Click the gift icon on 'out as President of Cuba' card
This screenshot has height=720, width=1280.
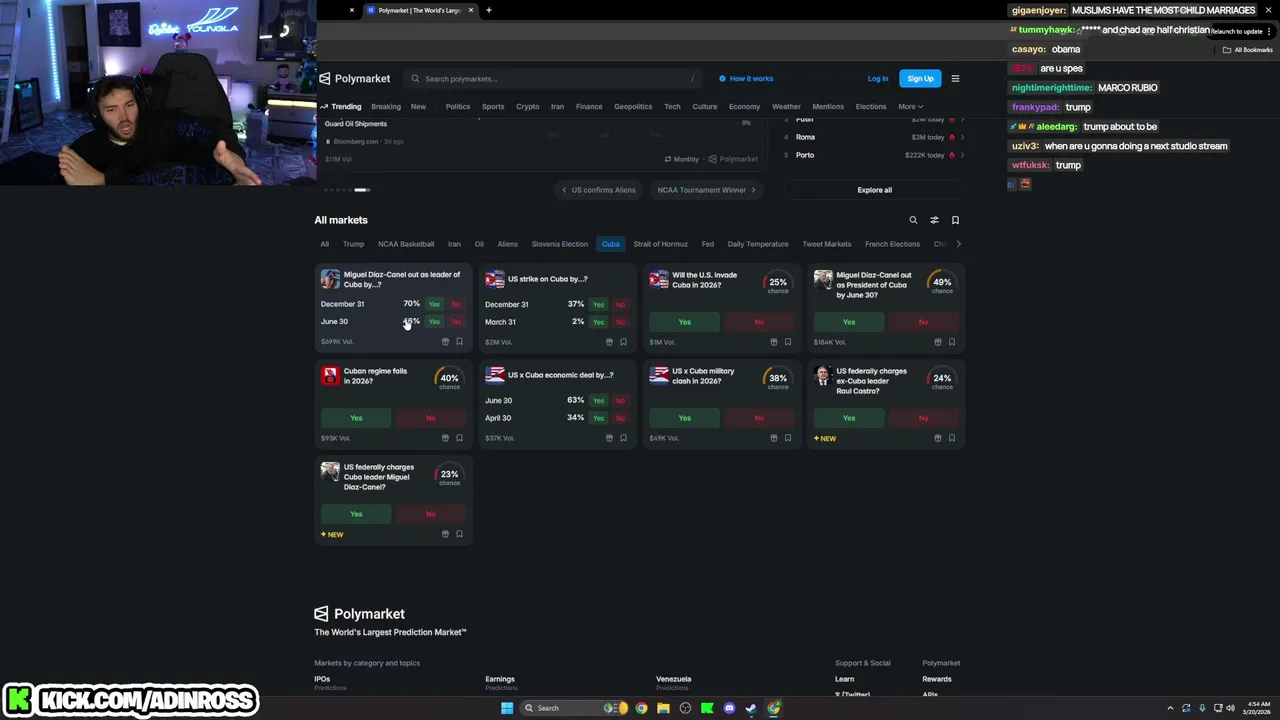tap(937, 342)
